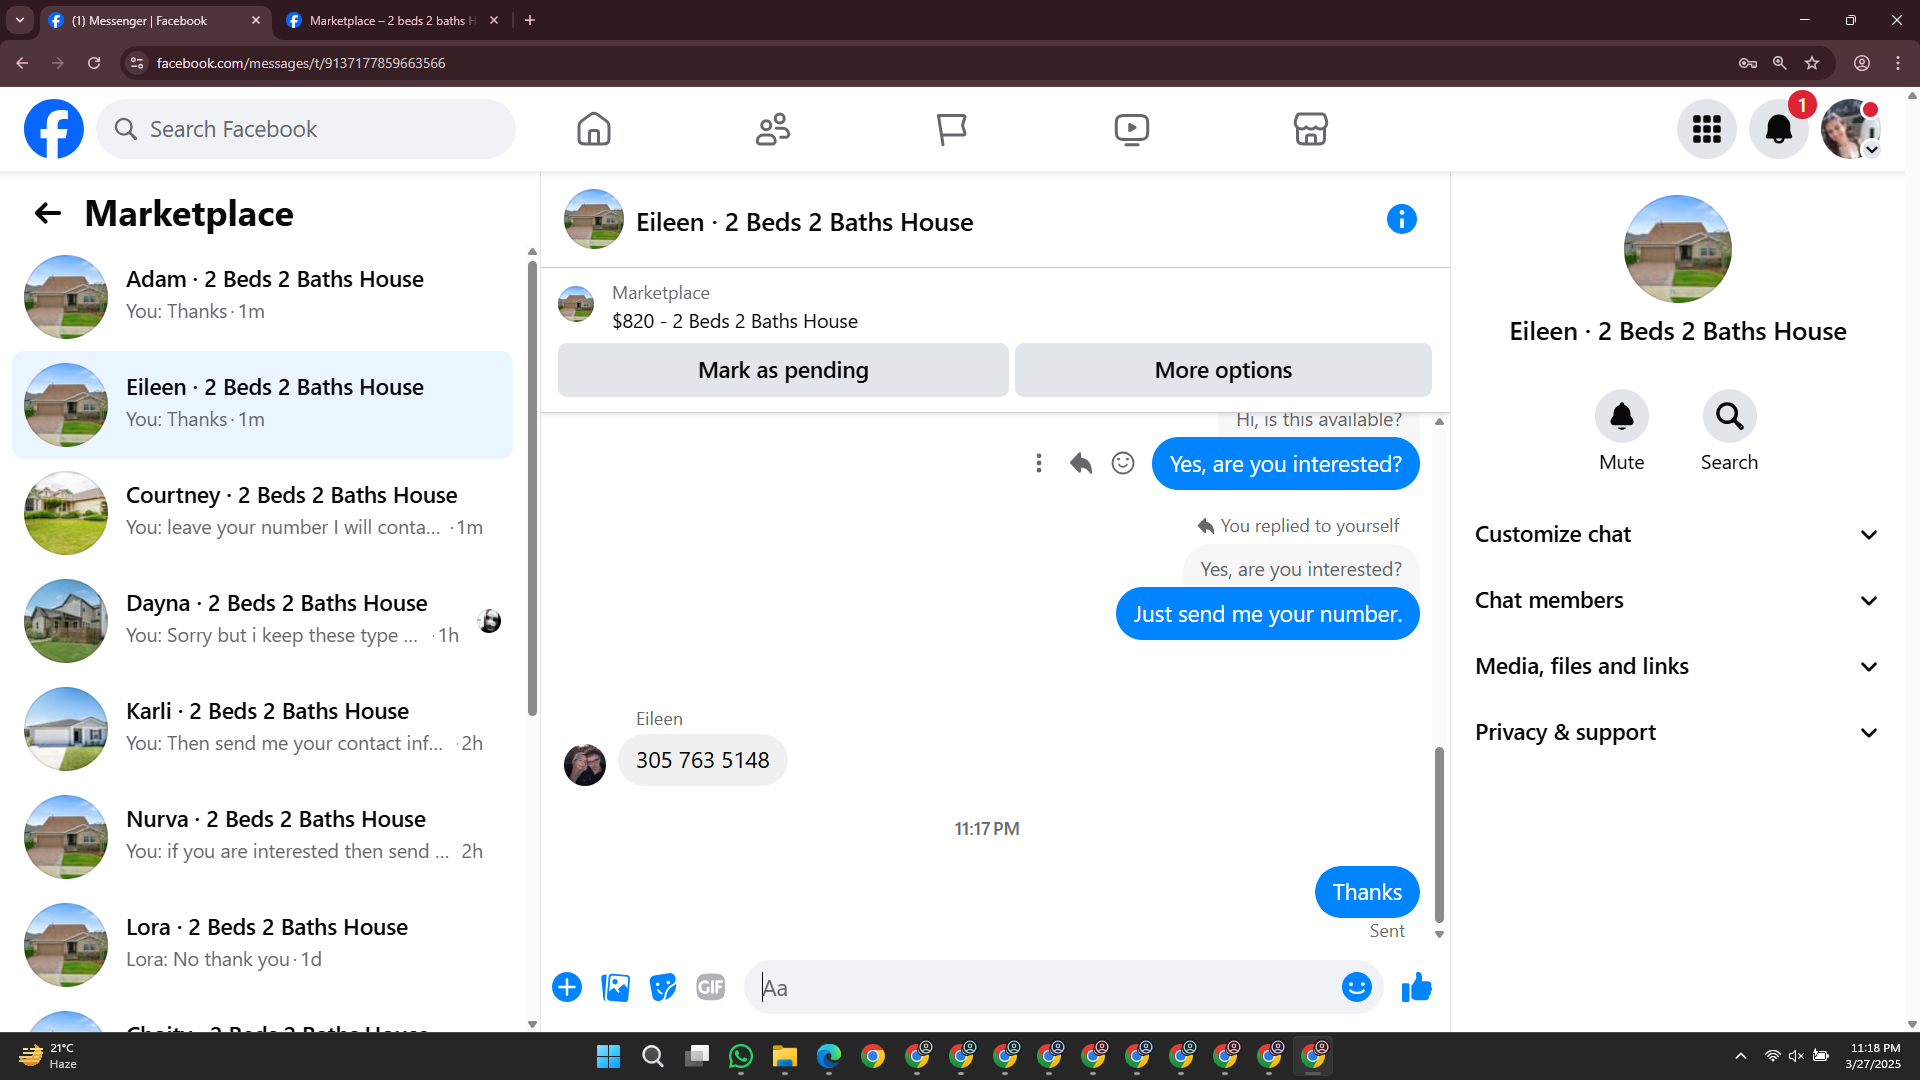Expand the Privacy & support section

[x=1677, y=732]
